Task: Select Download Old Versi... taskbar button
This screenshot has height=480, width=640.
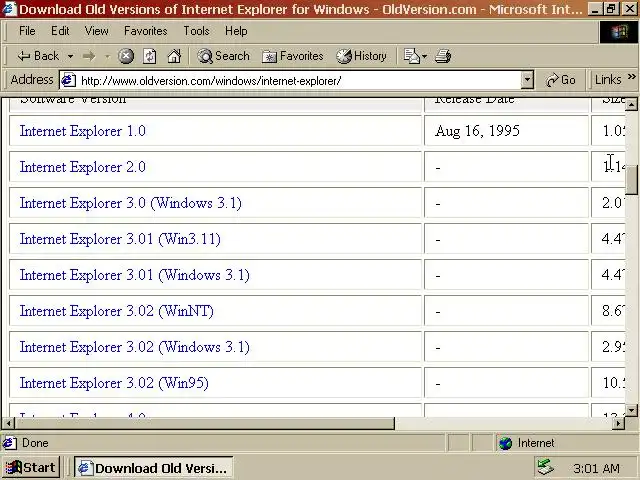Action: tap(154, 468)
